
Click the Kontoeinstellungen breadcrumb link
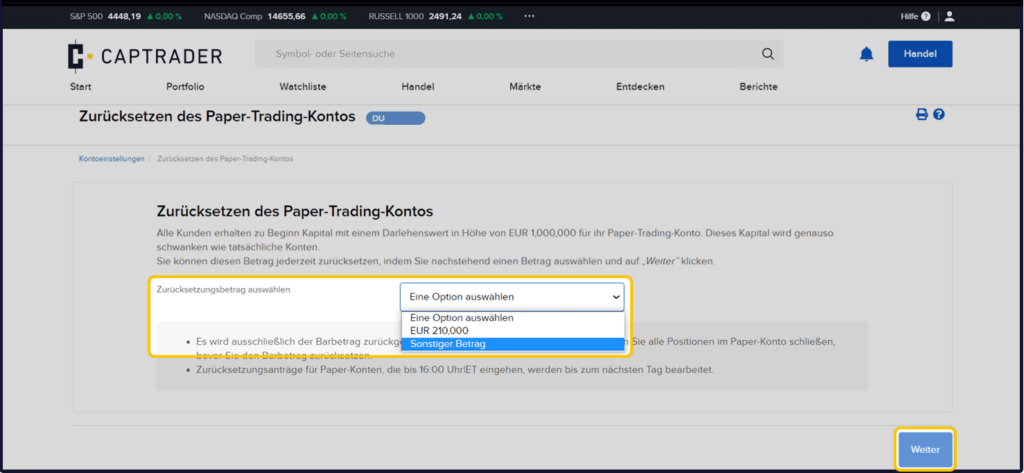pos(112,159)
